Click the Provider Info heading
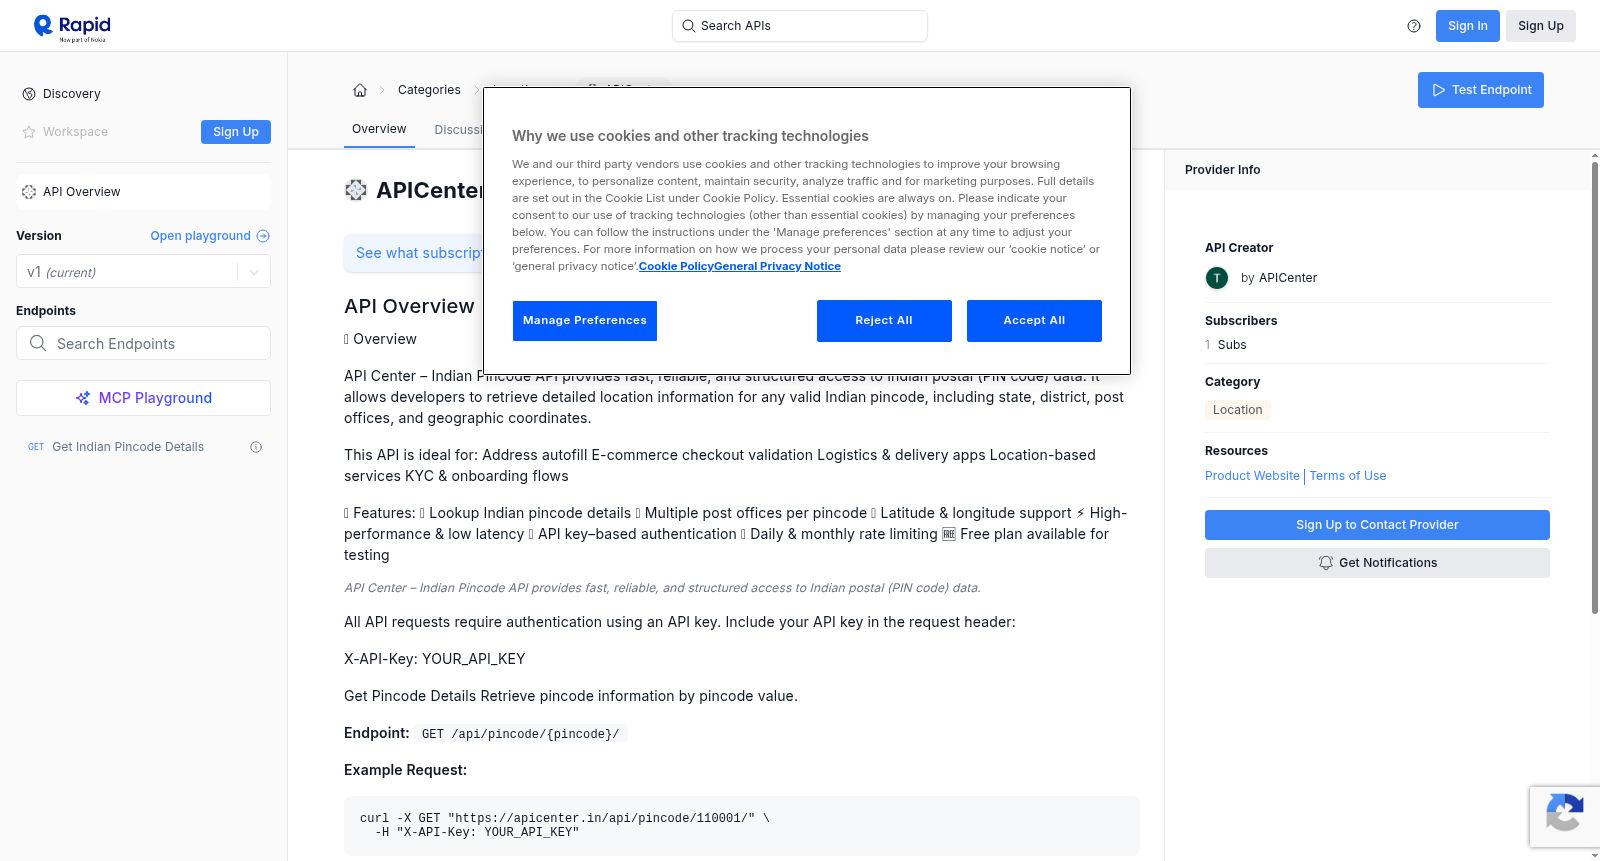1600x861 pixels. pyautogui.click(x=1223, y=170)
